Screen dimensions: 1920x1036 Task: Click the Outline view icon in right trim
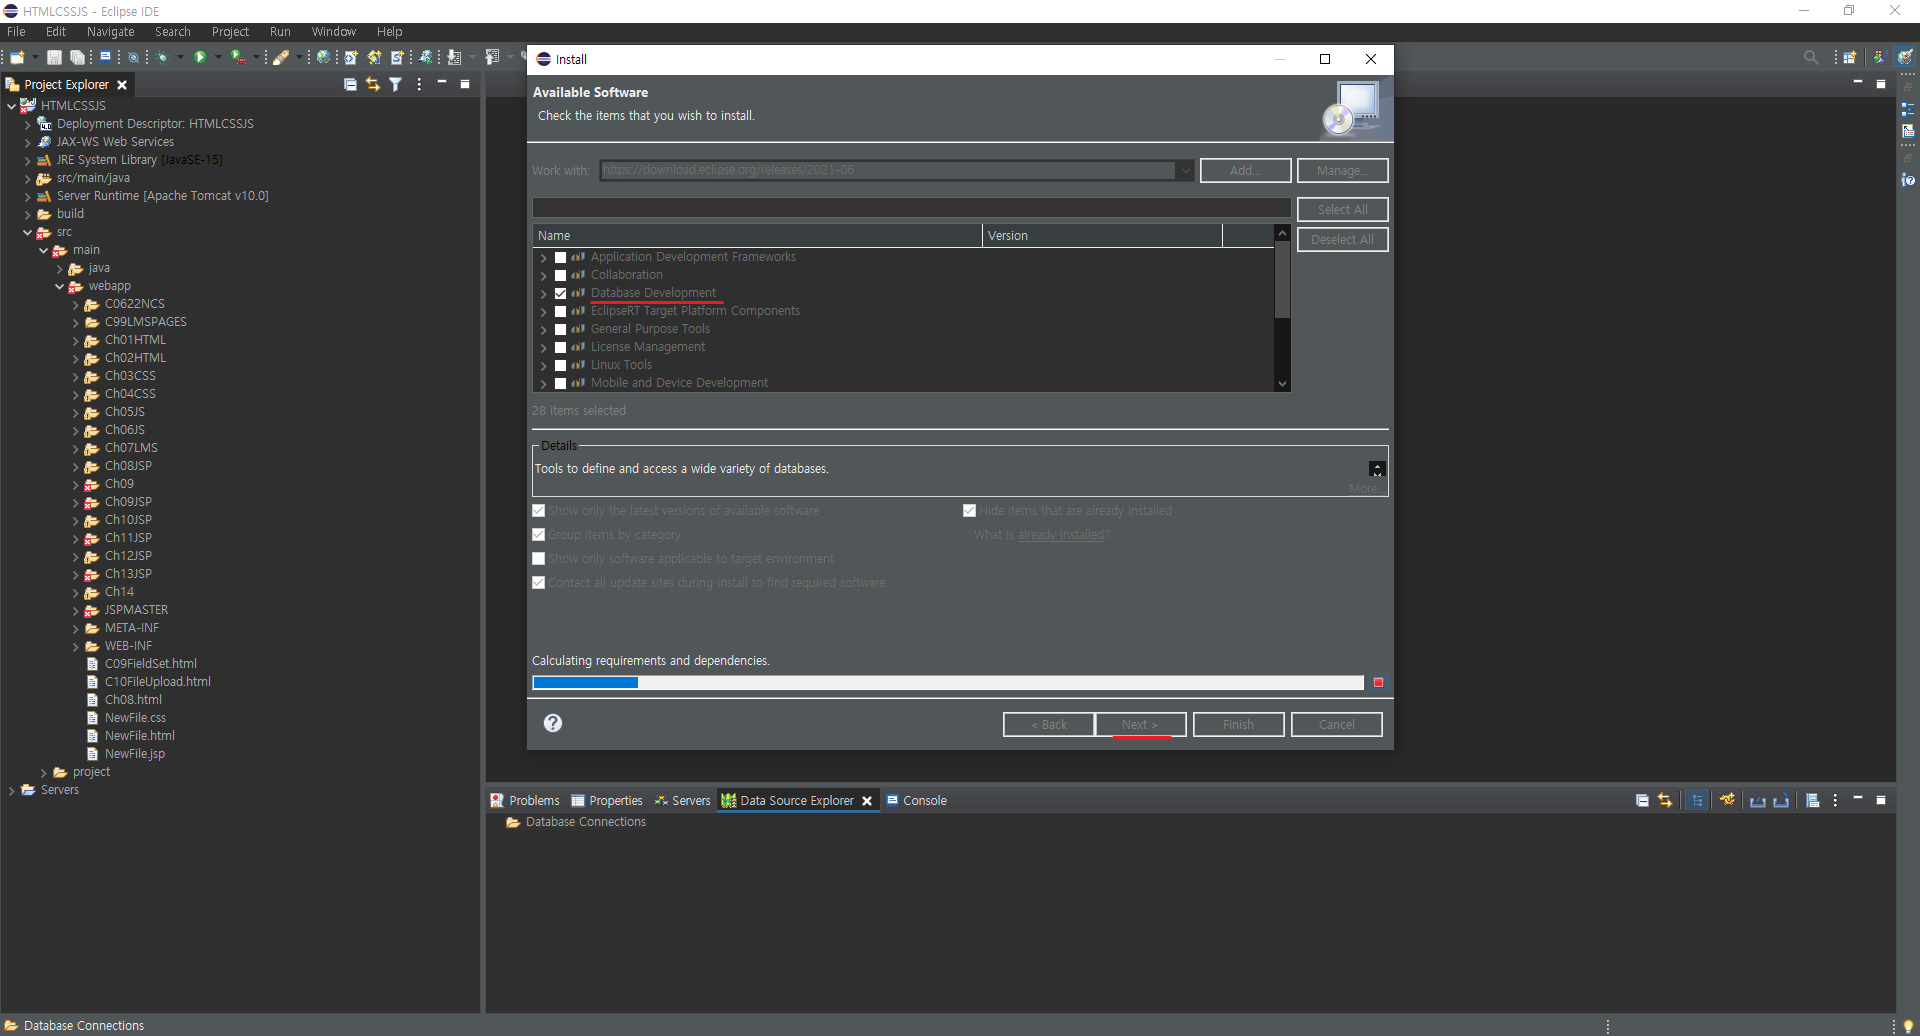pos(1908,109)
